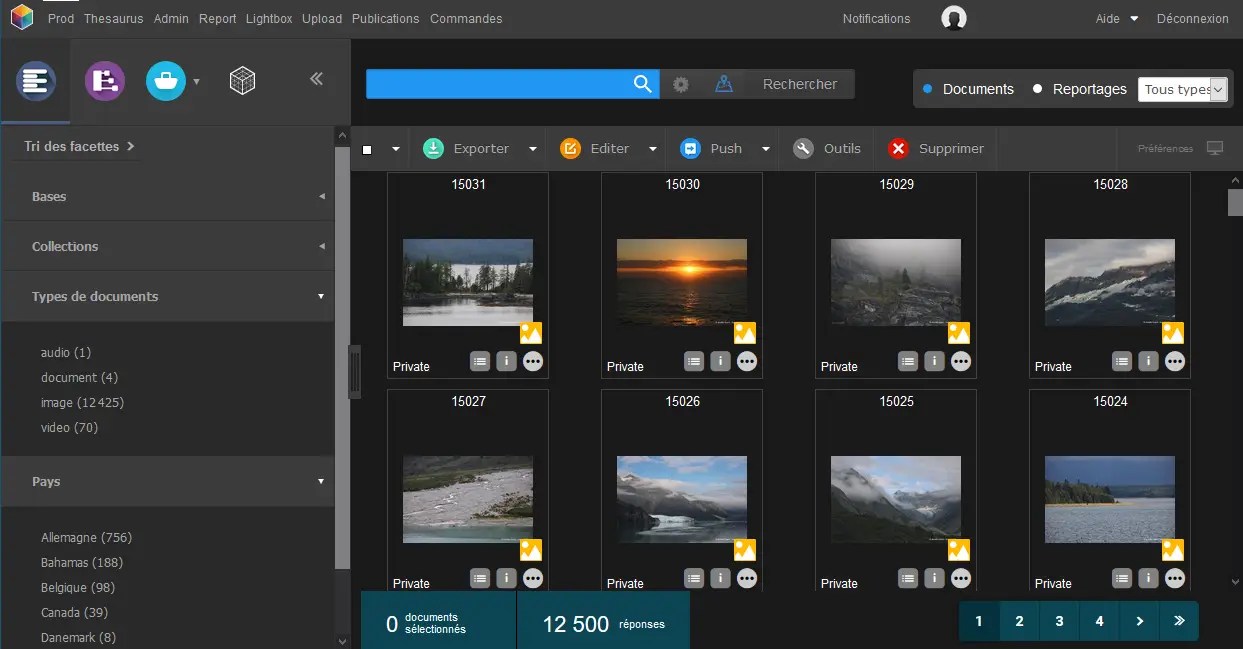Click the Supprimer button
This screenshot has height=649, width=1243.
[x=936, y=148]
